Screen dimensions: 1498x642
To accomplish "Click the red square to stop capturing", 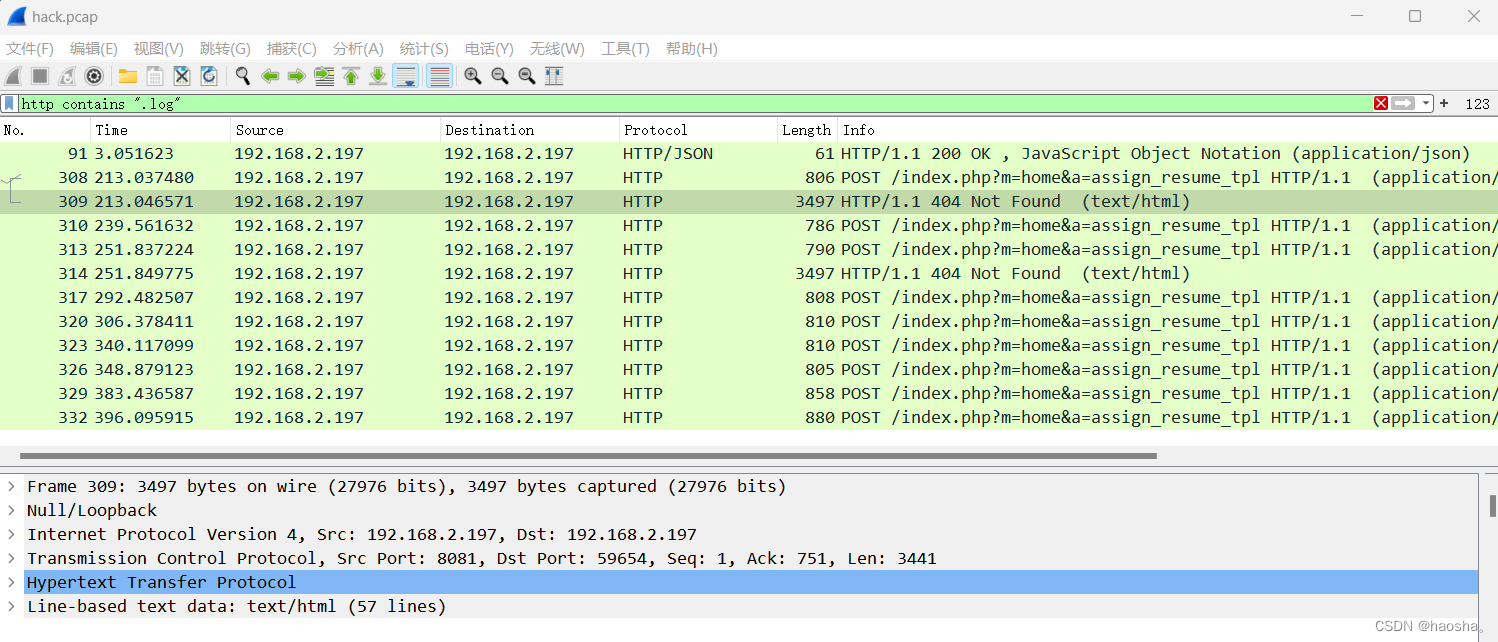I will (39, 76).
